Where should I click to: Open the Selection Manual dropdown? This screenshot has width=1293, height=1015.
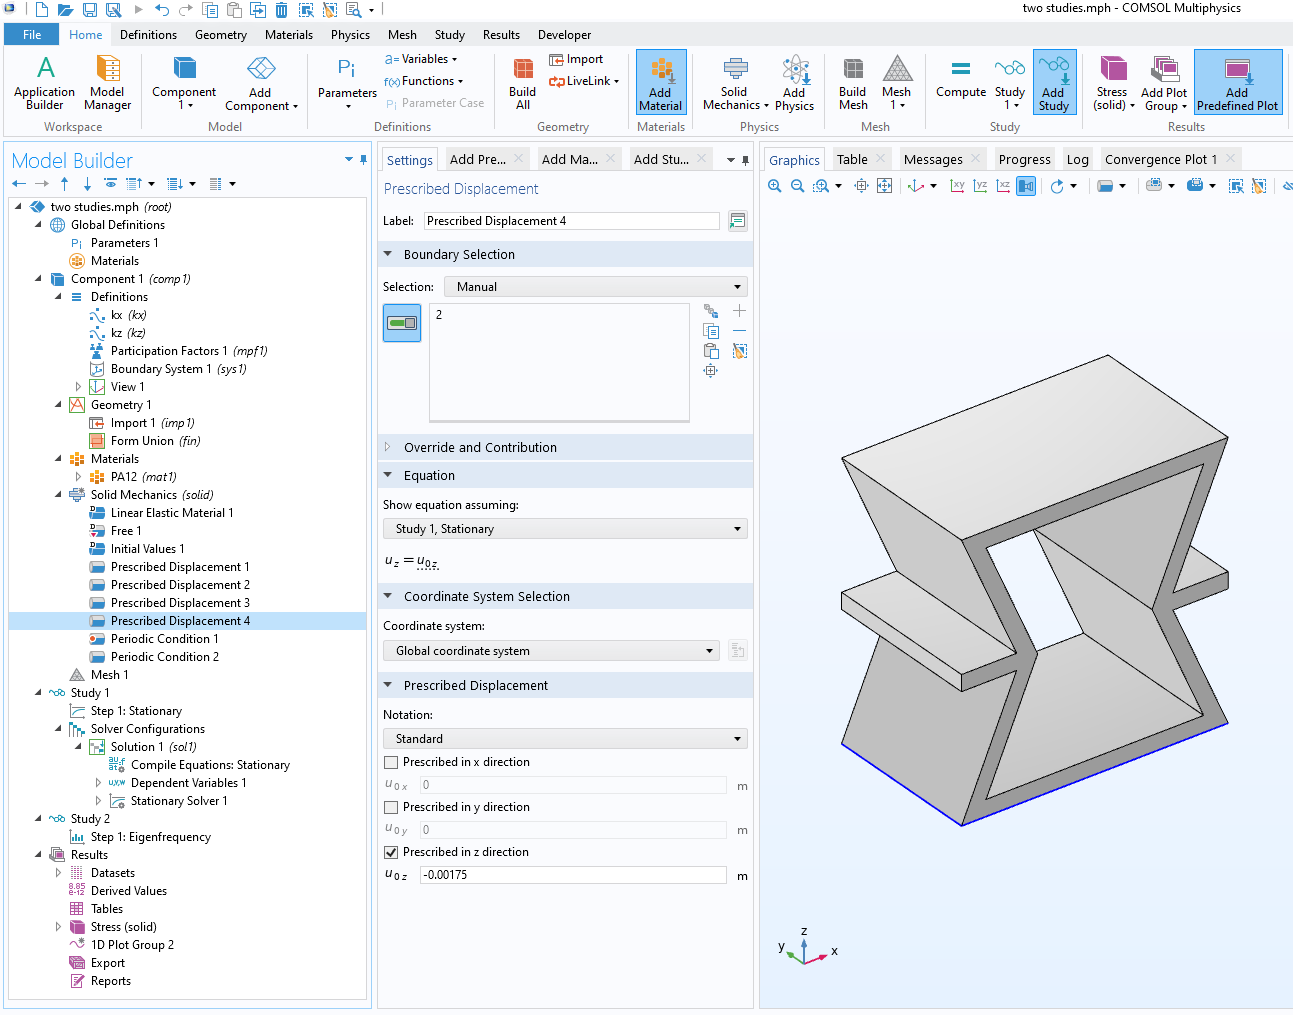pyautogui.click(x=595, y=287)
